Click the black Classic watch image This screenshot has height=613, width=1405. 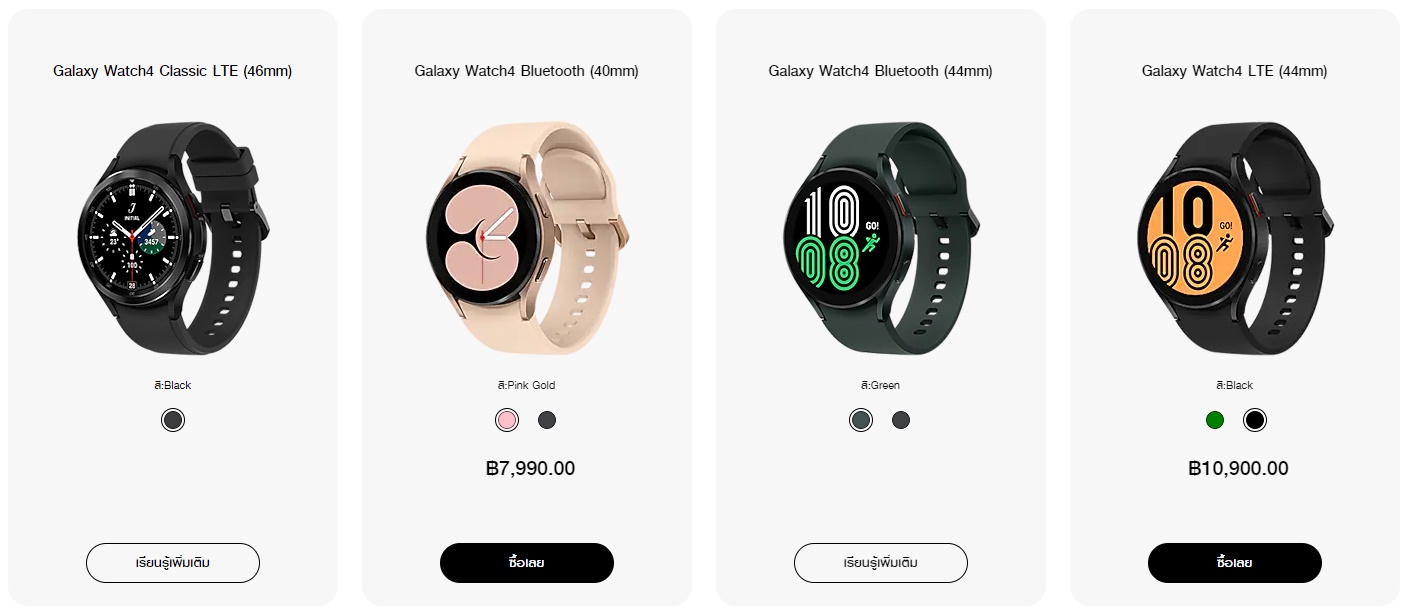click(x=173, y=239)
